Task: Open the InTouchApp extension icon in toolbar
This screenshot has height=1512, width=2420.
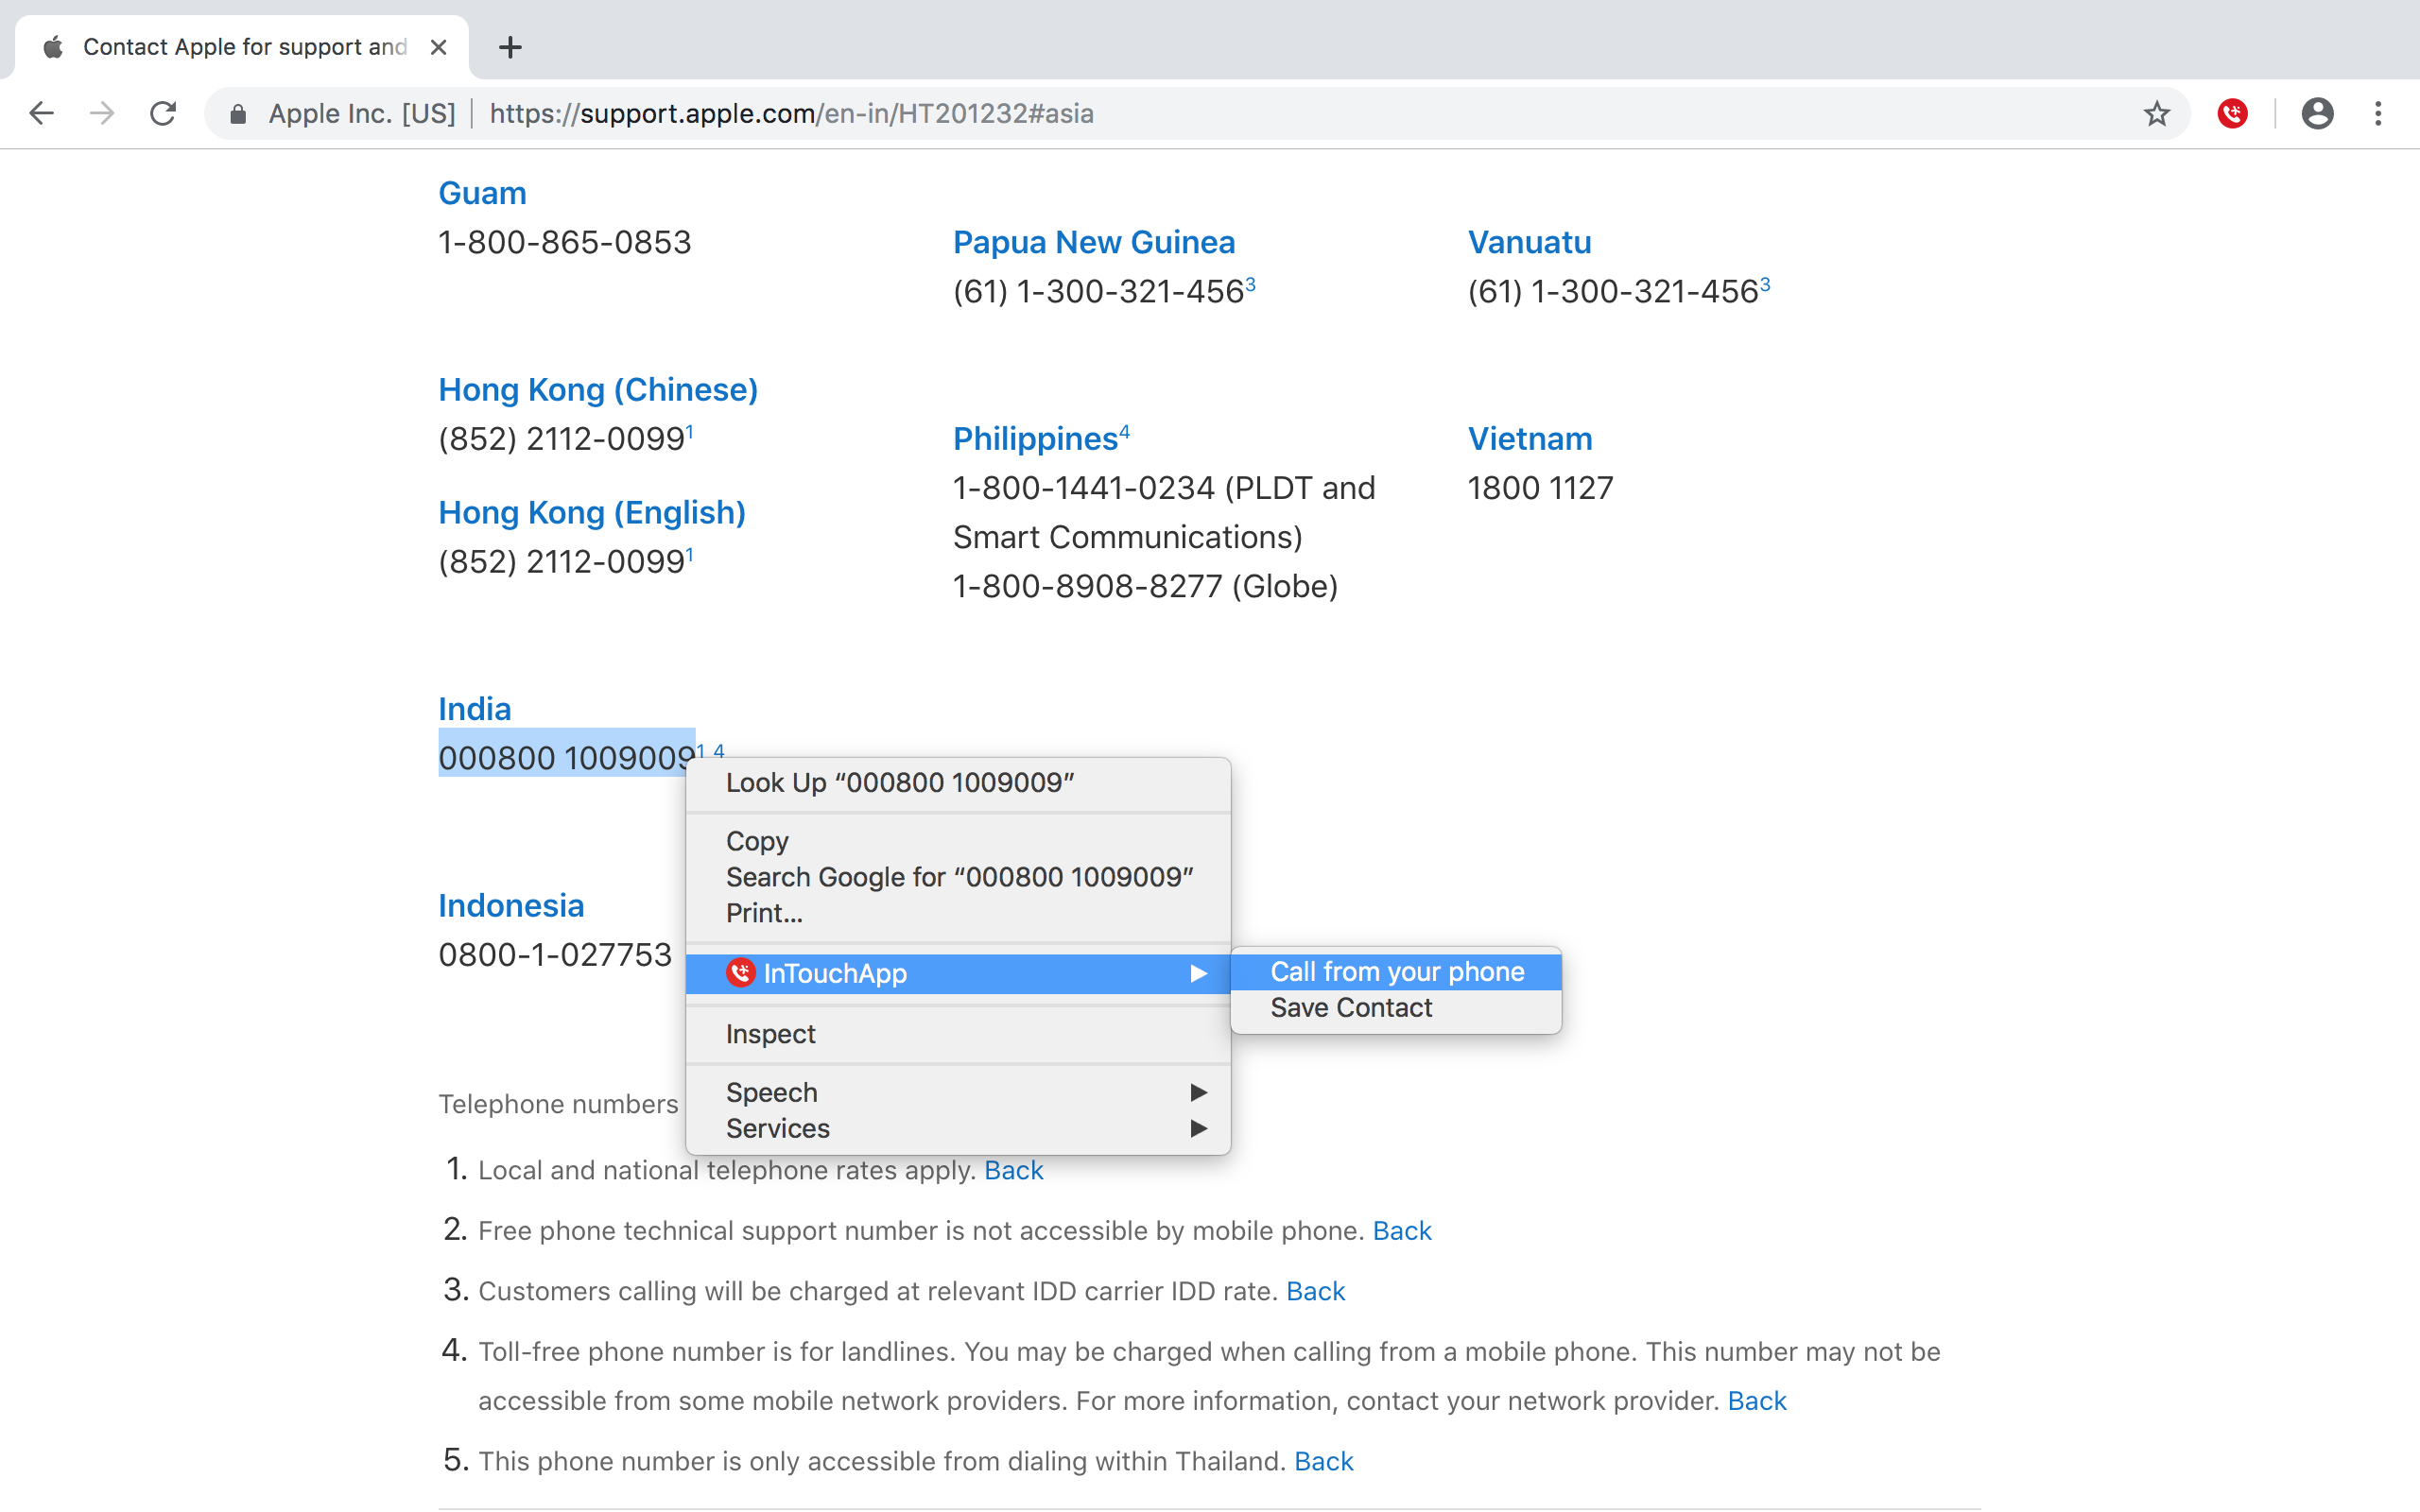Action: pos(2232,113)
